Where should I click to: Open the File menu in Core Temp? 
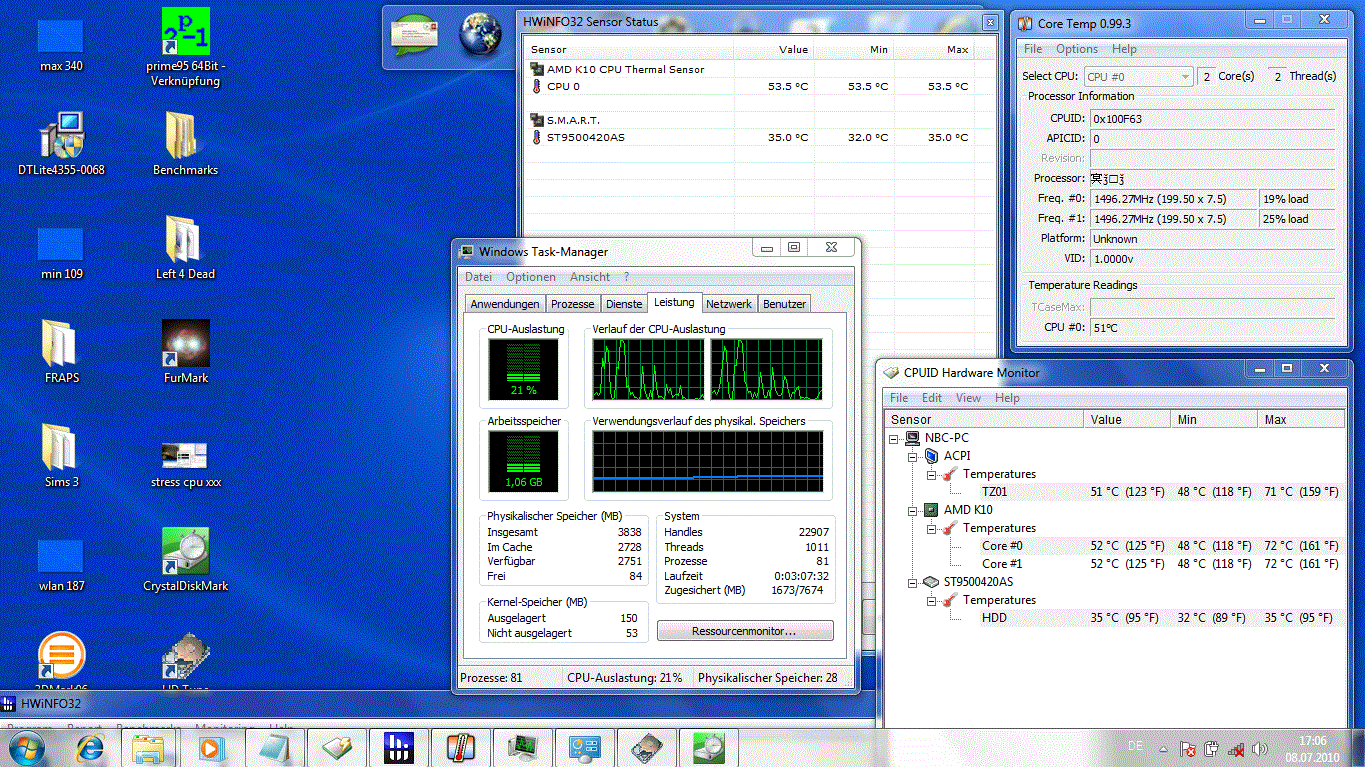[x=1033, y=49]
